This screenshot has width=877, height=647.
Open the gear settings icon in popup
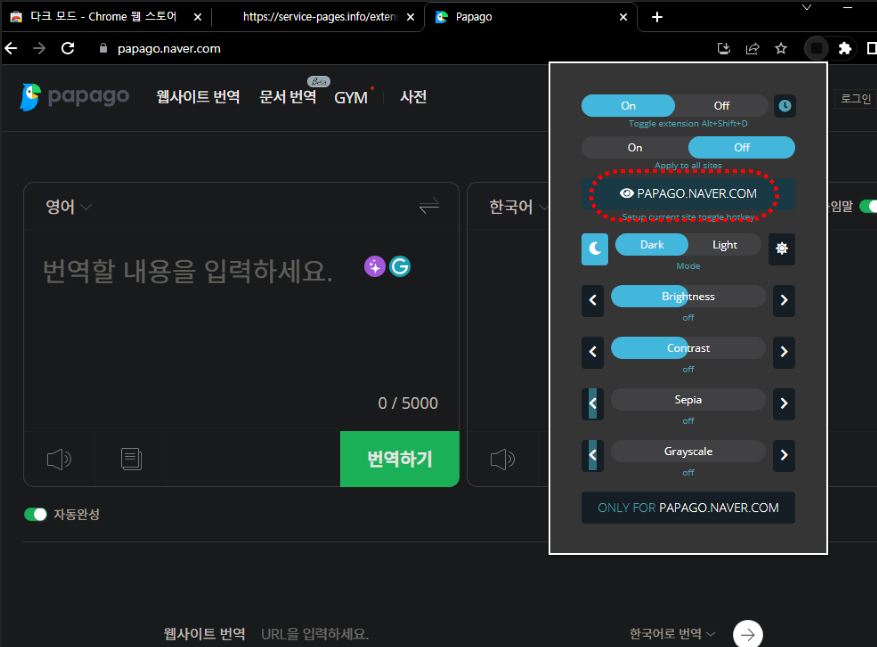[x=782, y=248]
